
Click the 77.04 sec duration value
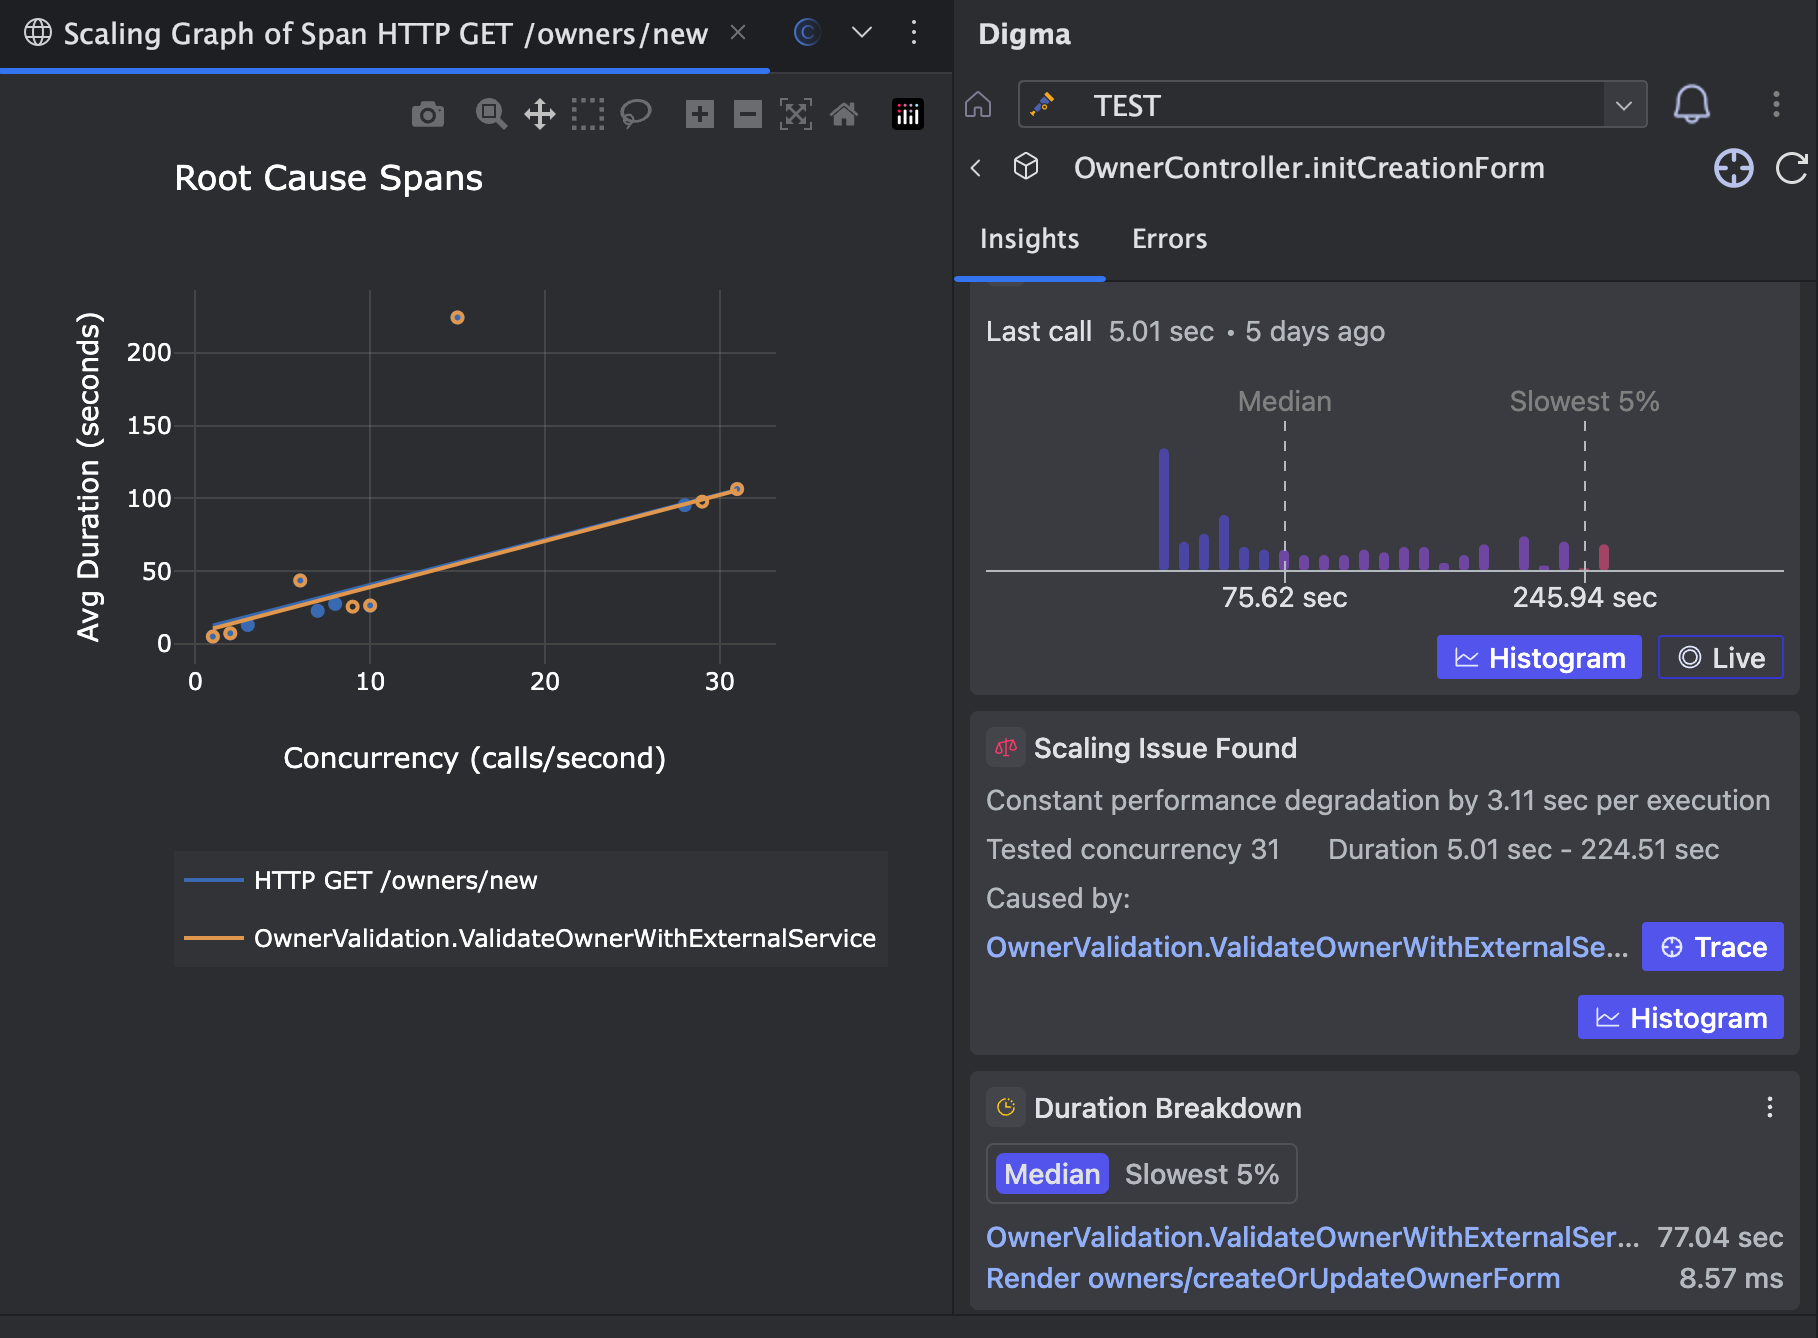1720,1237
